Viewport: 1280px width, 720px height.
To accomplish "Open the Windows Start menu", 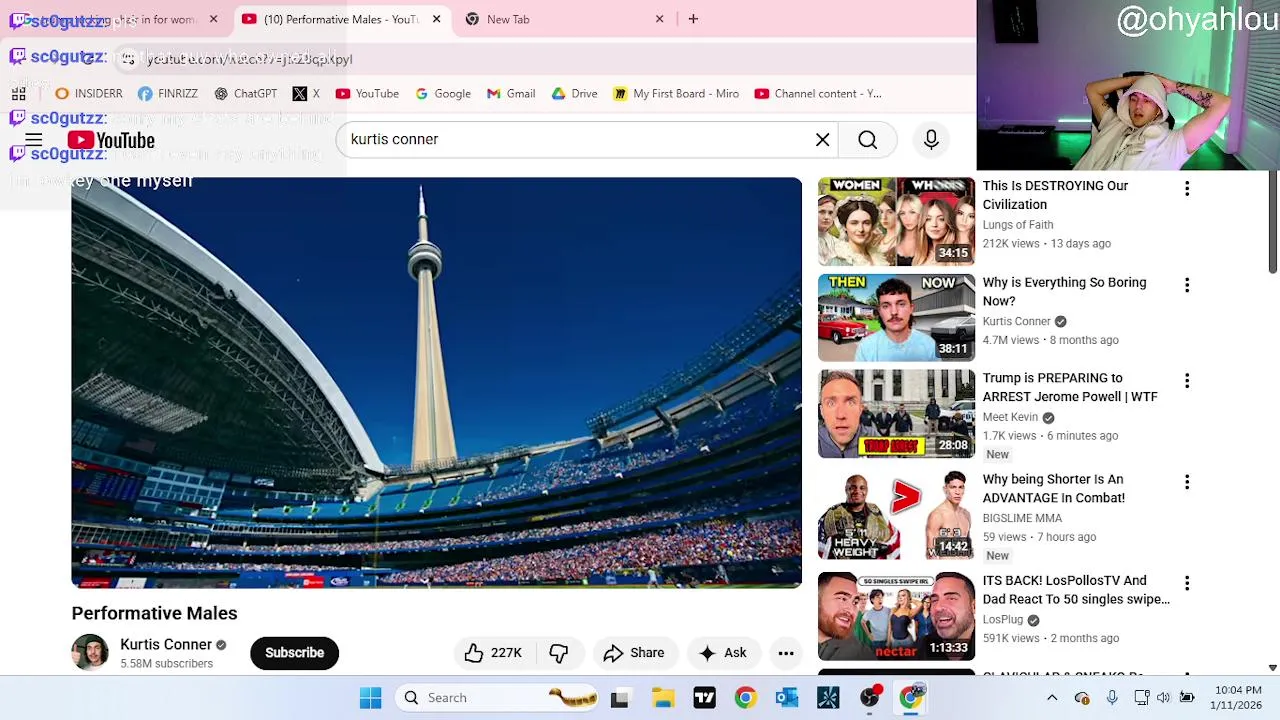I will click(x=370, y=698).
